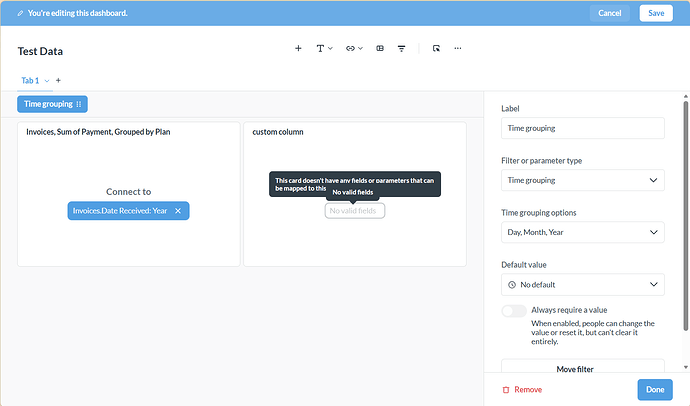Select the Tab 1 tab
Image resolution: width=690 pixels, height=406 pixels.
[30, 80]
